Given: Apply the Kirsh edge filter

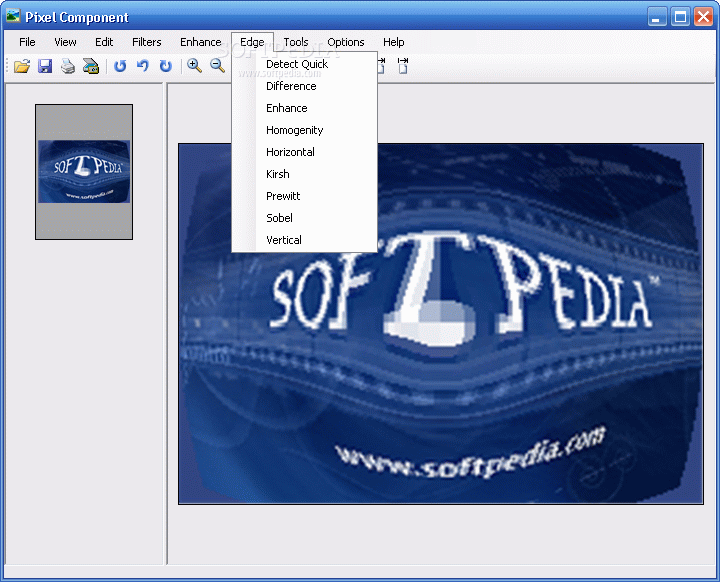Looking at the screenshot, I should pyautogui.click(x=304, y=175).
